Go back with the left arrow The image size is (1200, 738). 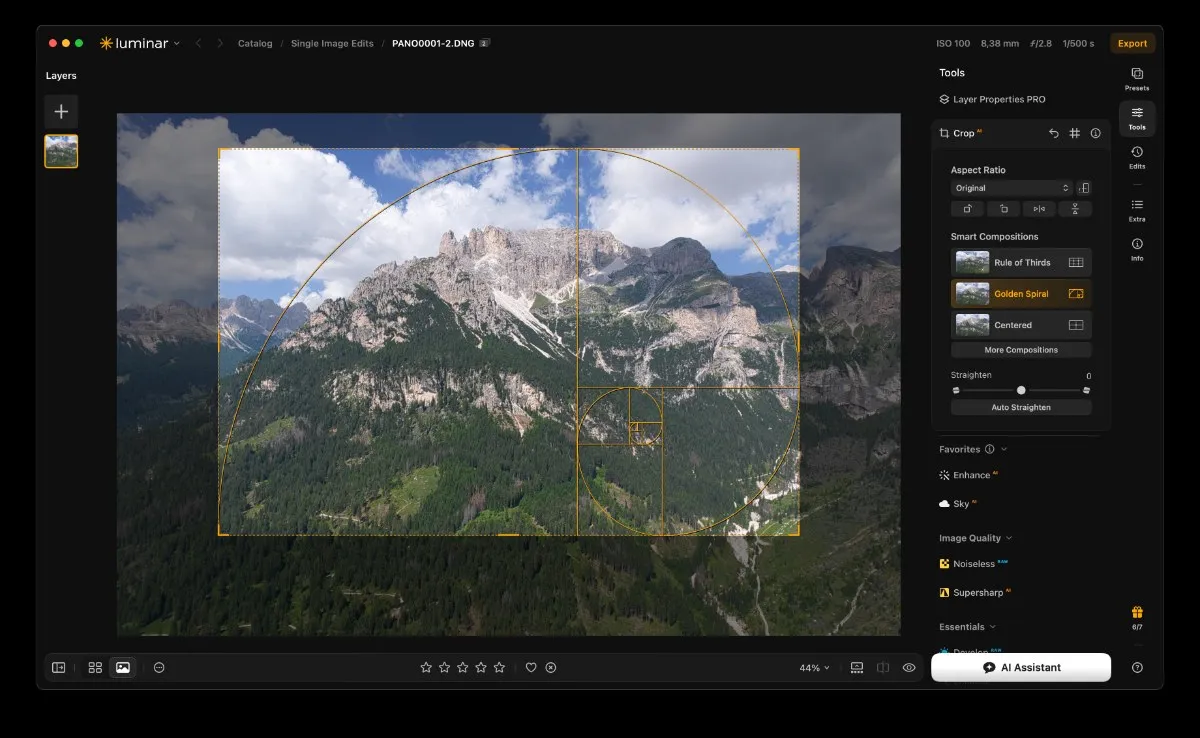(x=198, y=43)
